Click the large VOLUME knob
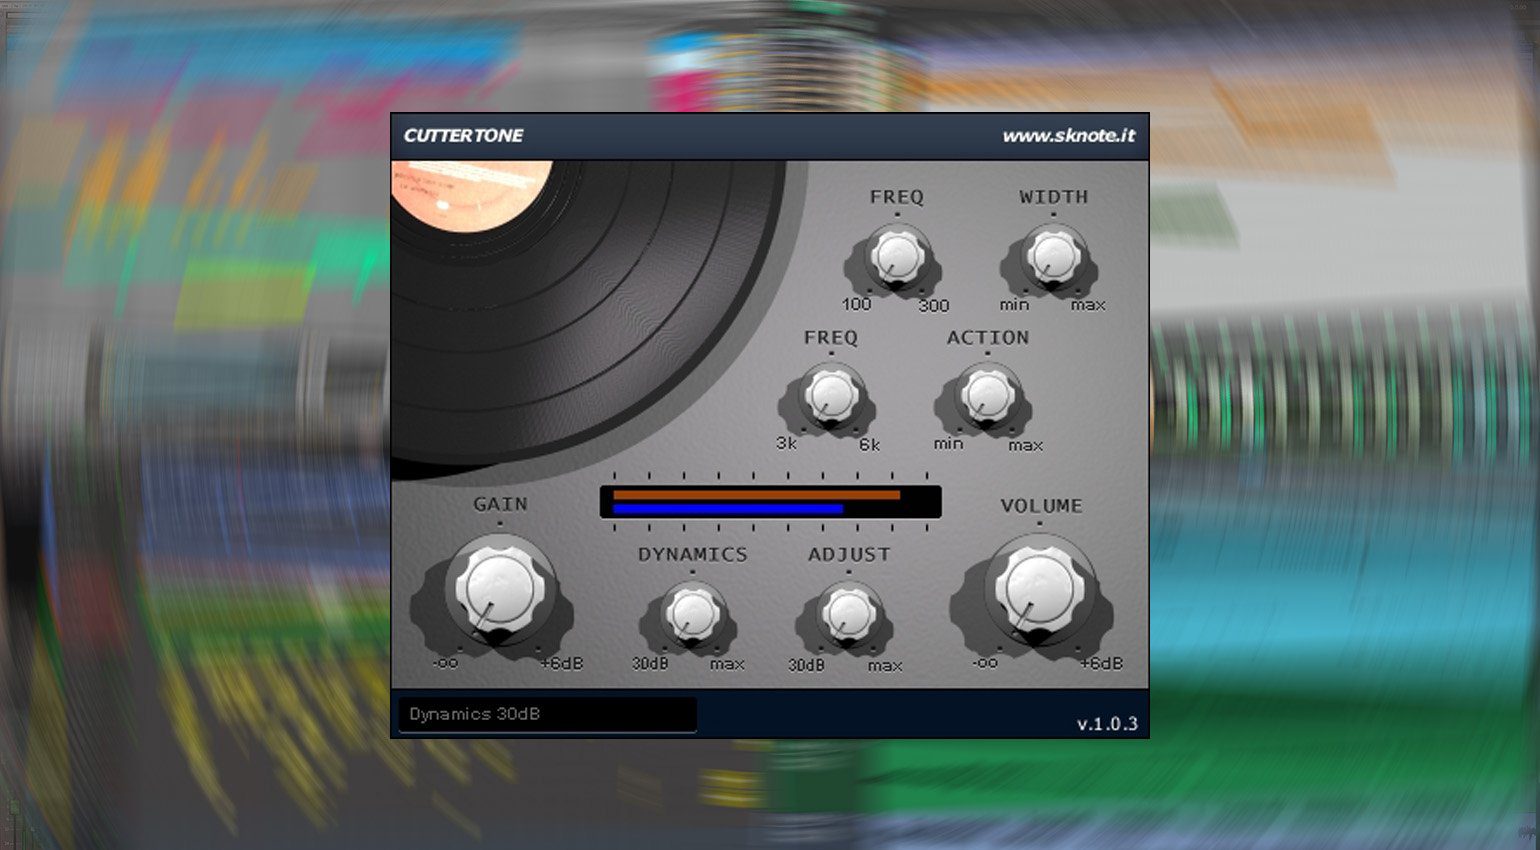Screen dimensions: 1540x850 1039,588
